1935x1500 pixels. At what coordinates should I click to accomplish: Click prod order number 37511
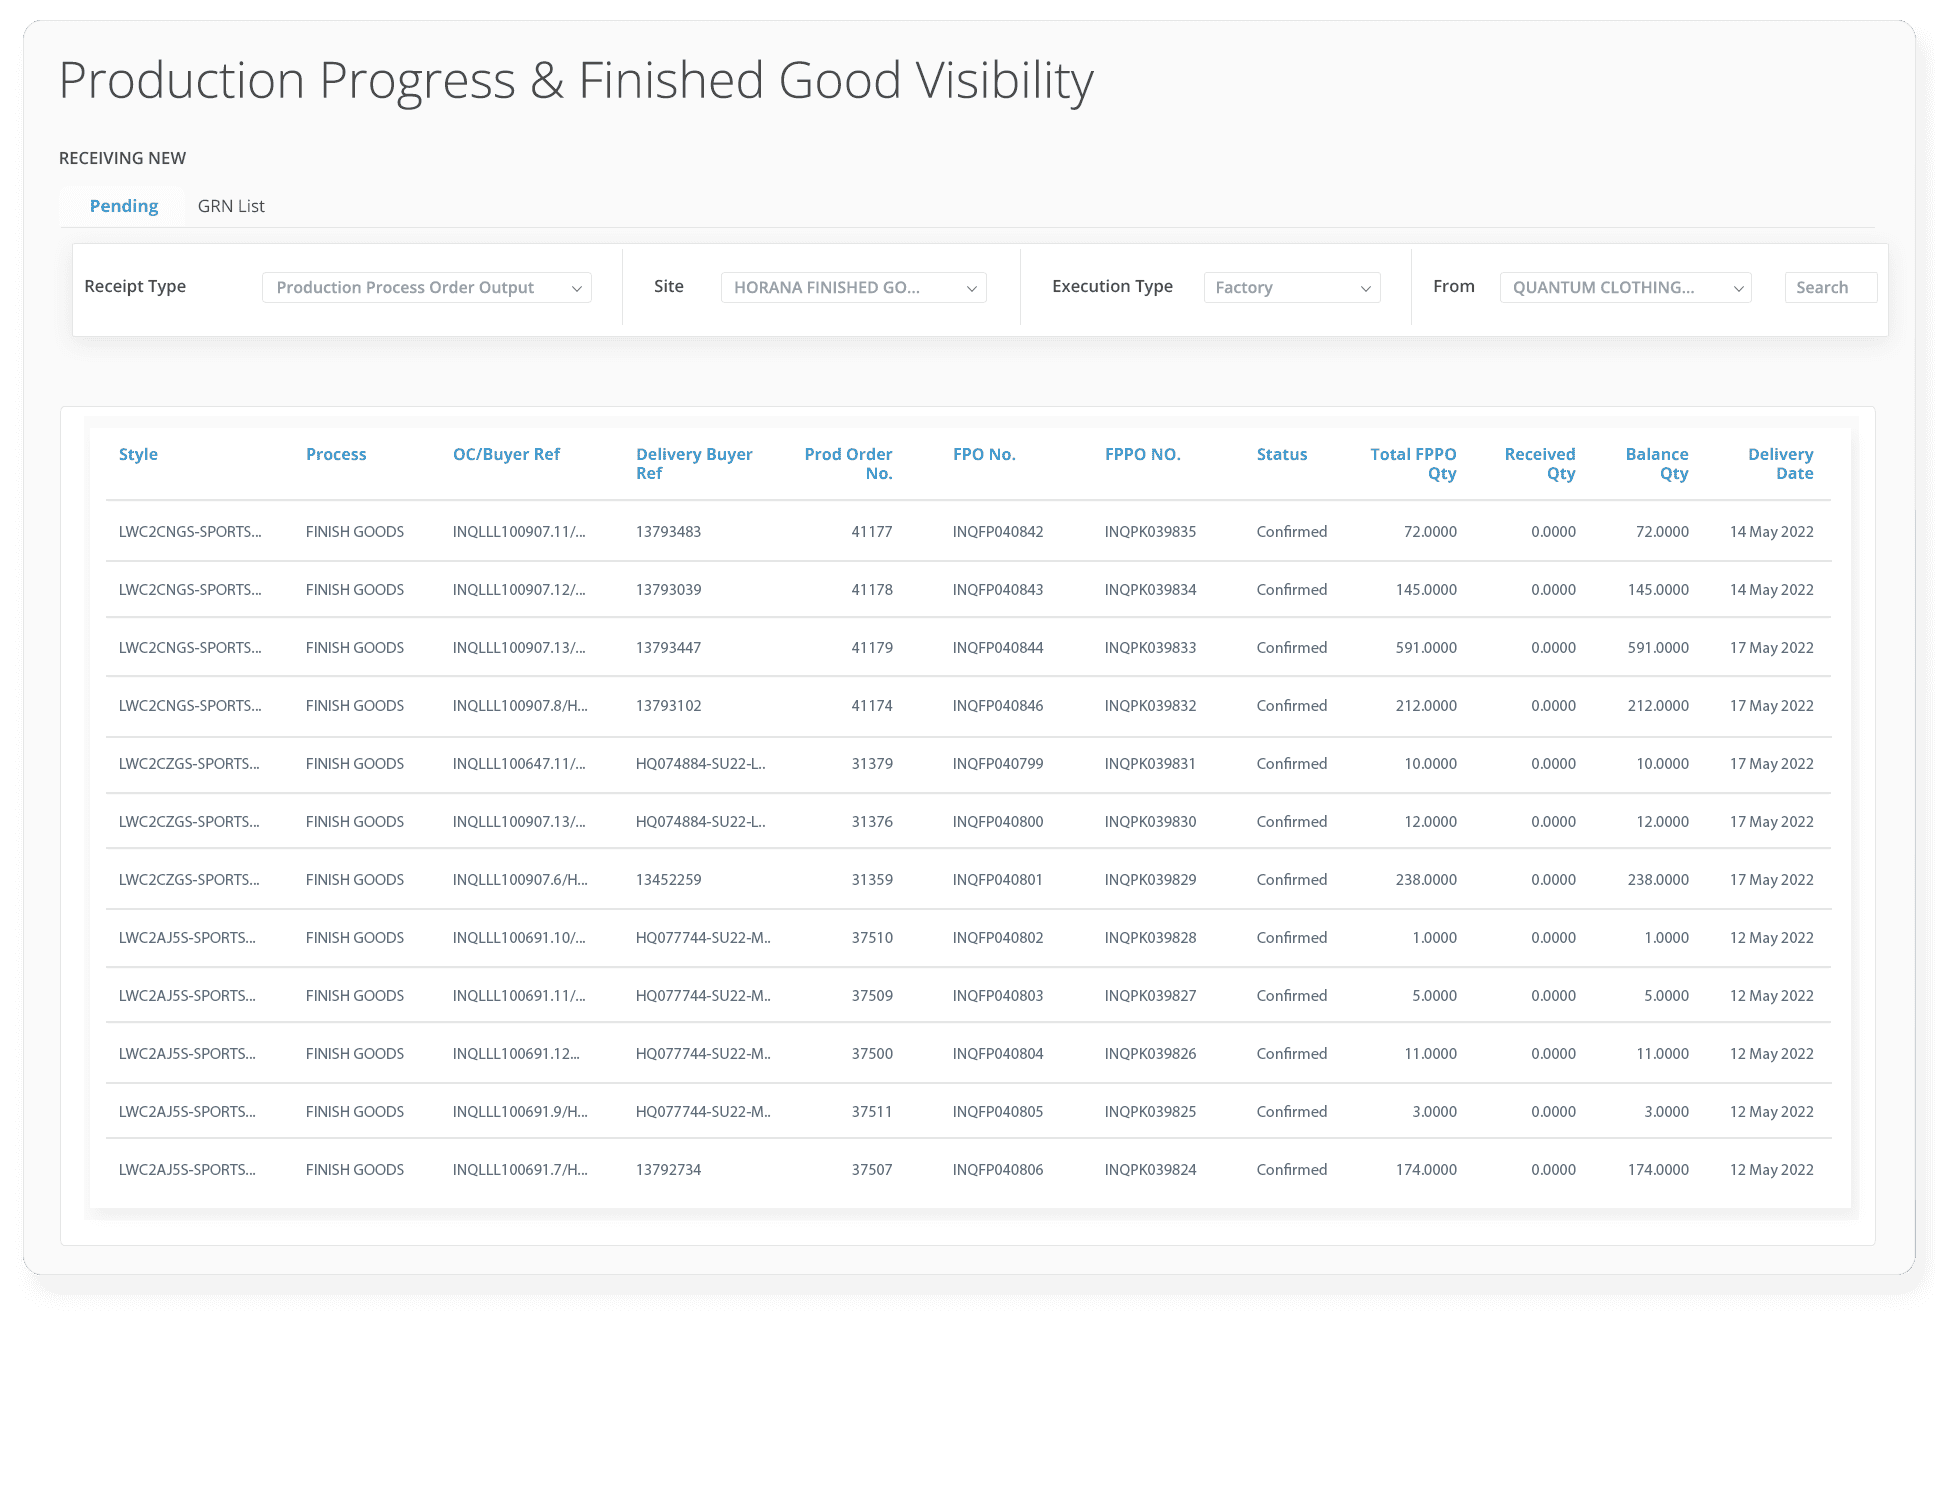coord(872,1112)
